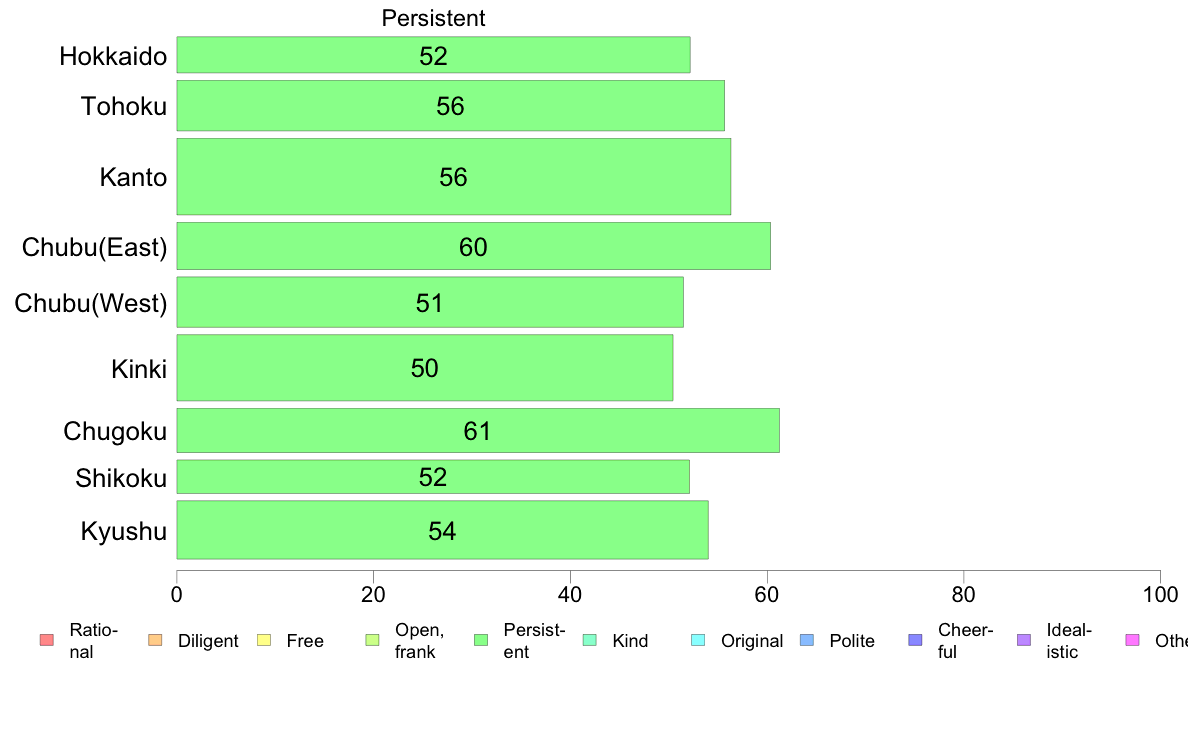Screen dimensions: 1188x736
Task: Click the Polite legend swatch
Action: point(807,640)
